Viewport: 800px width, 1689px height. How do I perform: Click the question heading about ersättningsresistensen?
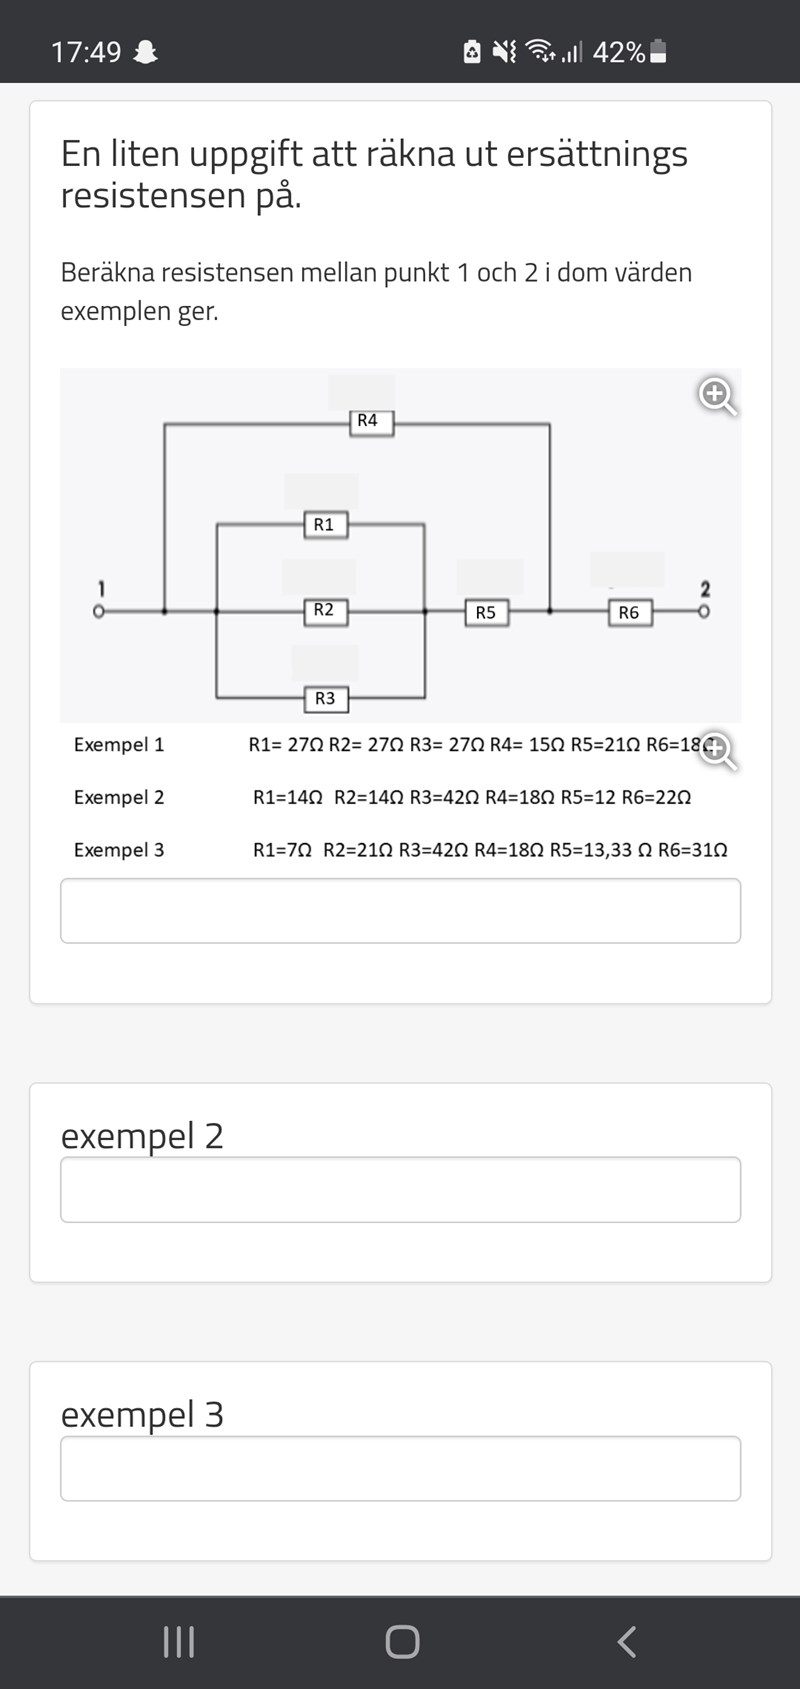pos(374,174)
